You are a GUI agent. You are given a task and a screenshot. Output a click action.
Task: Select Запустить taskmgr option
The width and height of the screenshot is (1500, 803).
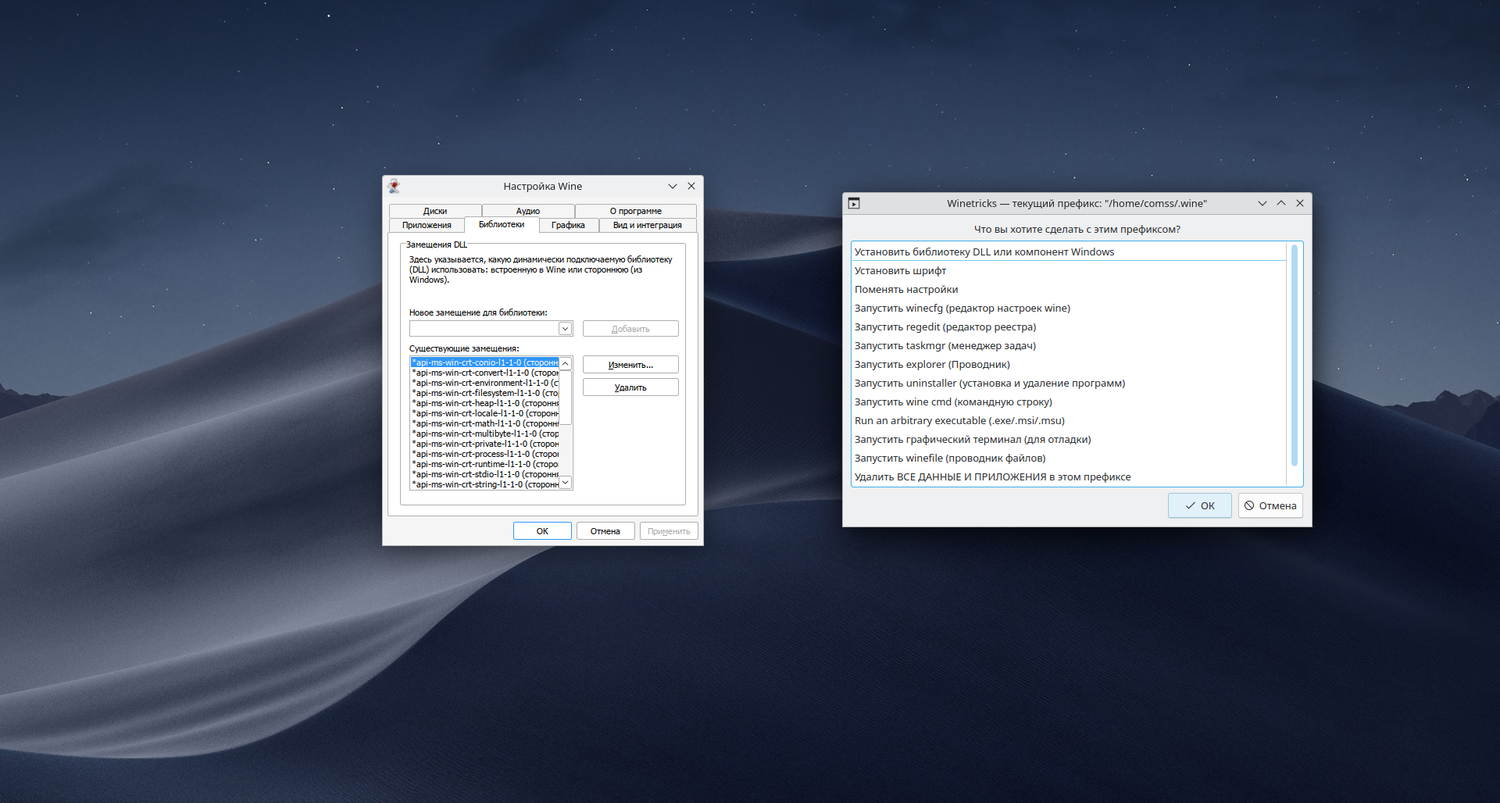(x=1069, y=346)
